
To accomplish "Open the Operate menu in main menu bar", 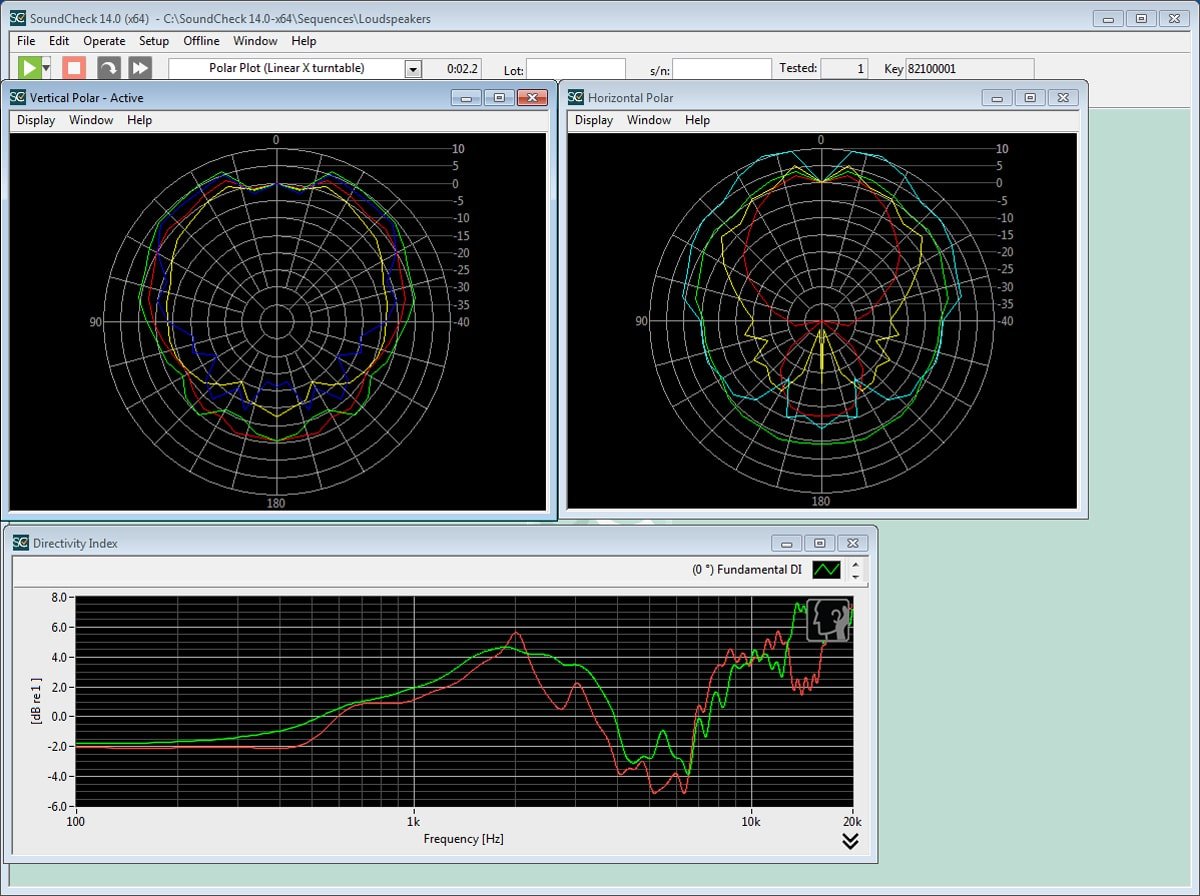I will click(104, 41).
